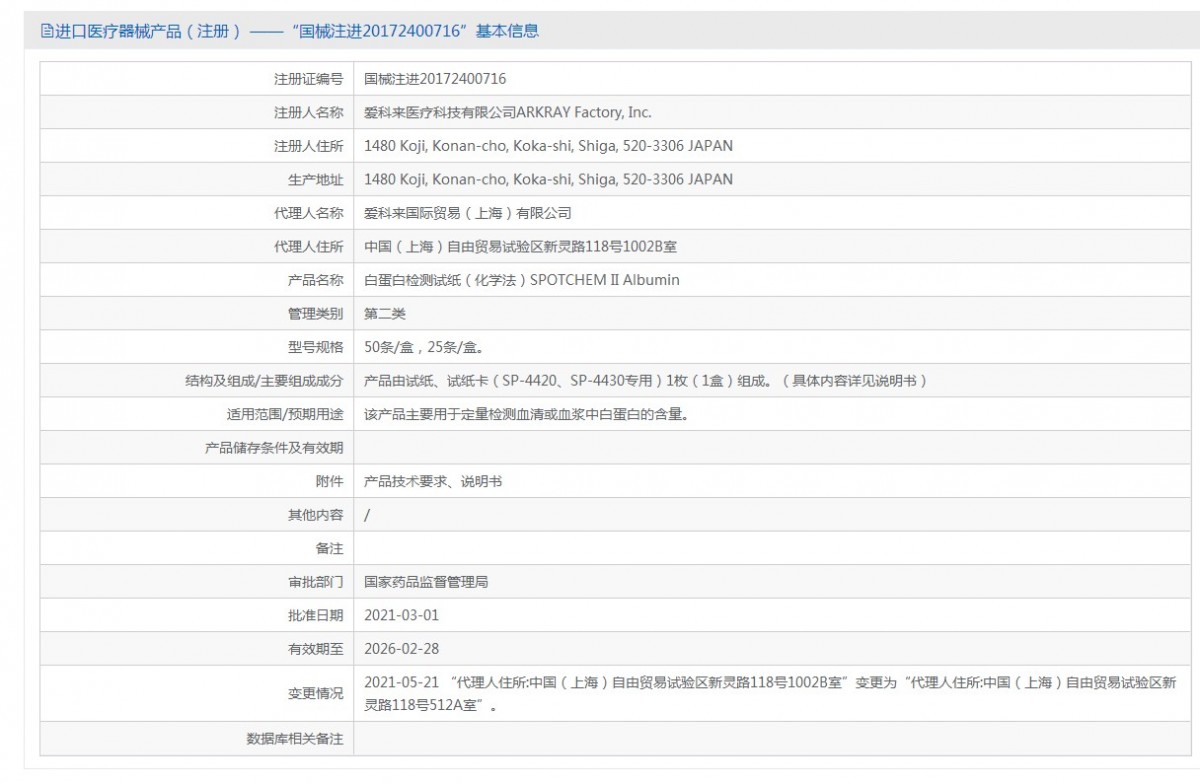Select the address value in the 注册人住所 row
This screenshot has height=783, width=1200.
(x=549, y=146)
